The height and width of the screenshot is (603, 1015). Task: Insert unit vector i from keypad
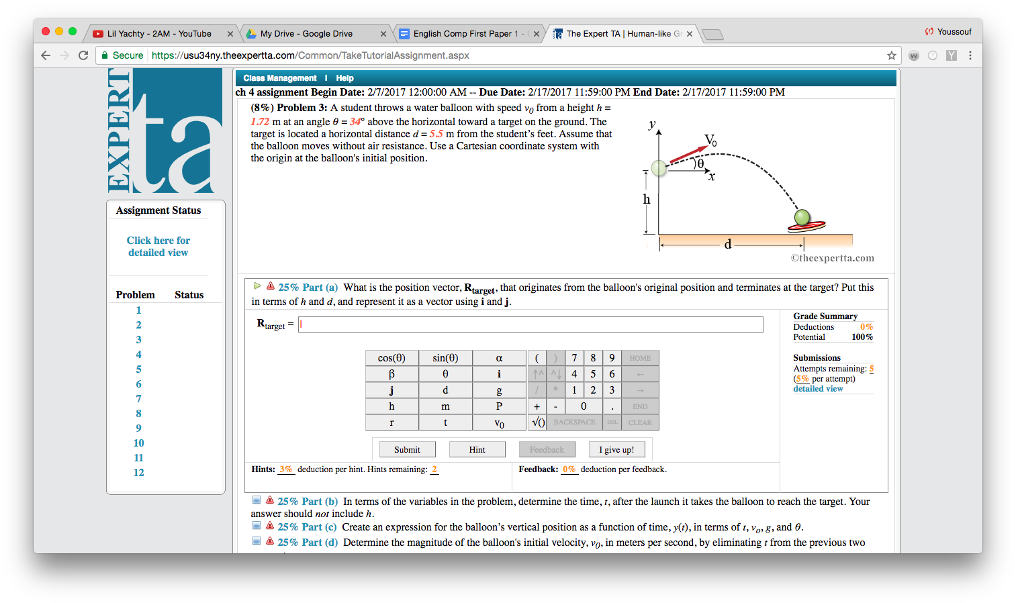[499, 374]
